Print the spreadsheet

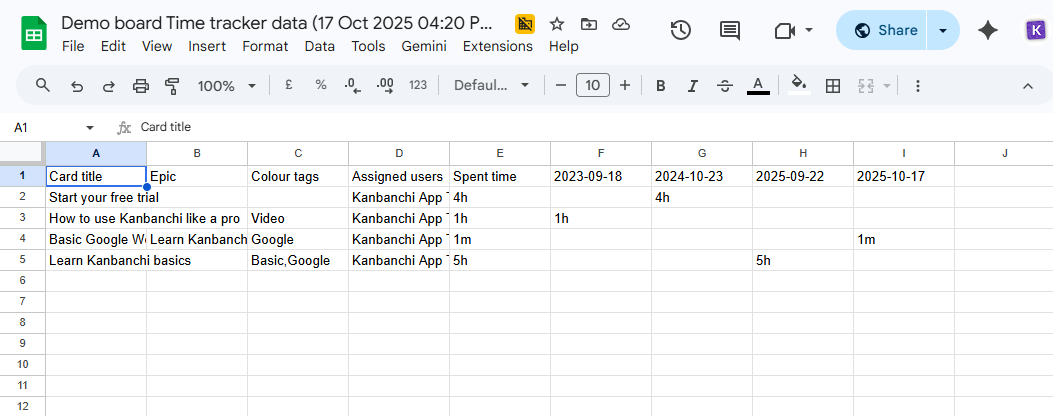pyautogui.click(x=140, y=85)
